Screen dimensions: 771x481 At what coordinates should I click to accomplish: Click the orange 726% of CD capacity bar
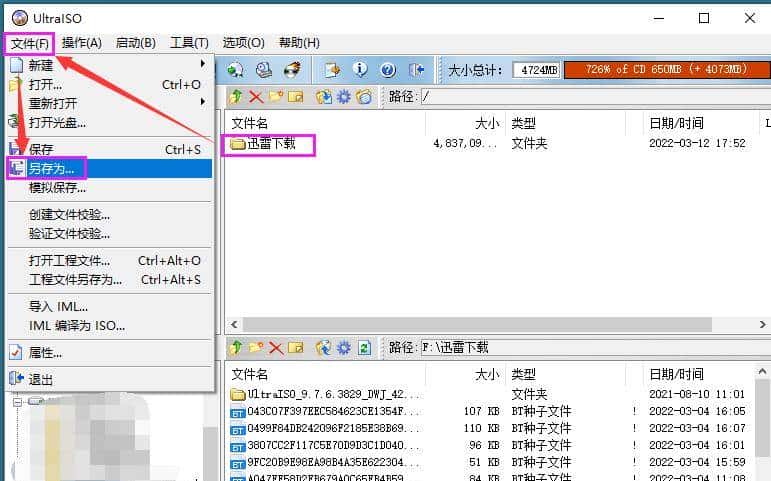(x=667, y=70)
